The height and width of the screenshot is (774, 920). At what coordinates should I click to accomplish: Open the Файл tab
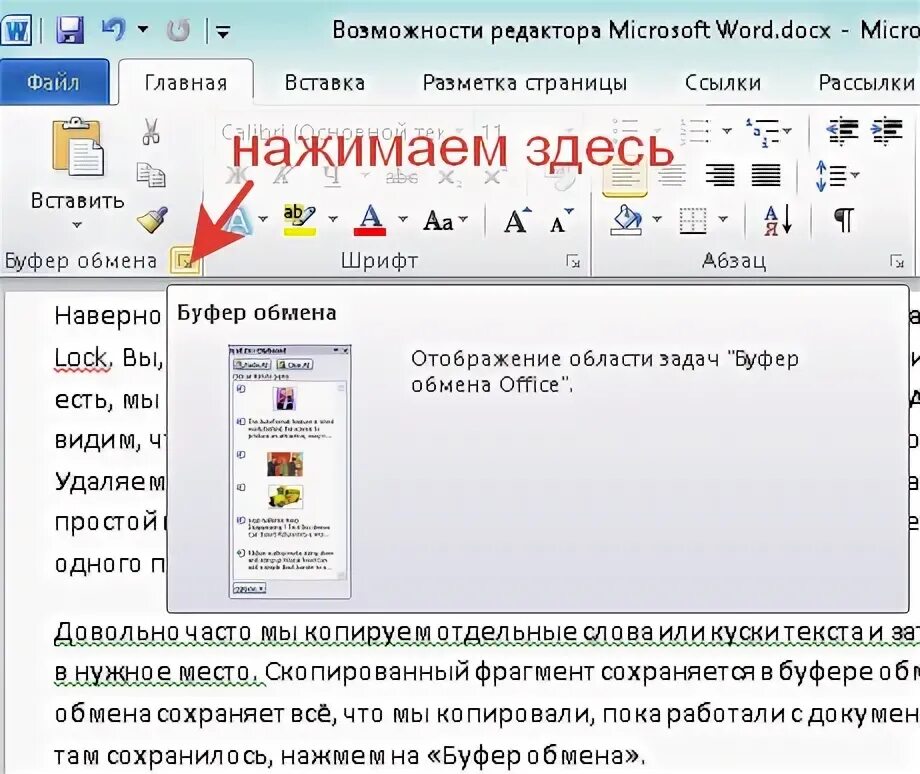tap(53, 82)
